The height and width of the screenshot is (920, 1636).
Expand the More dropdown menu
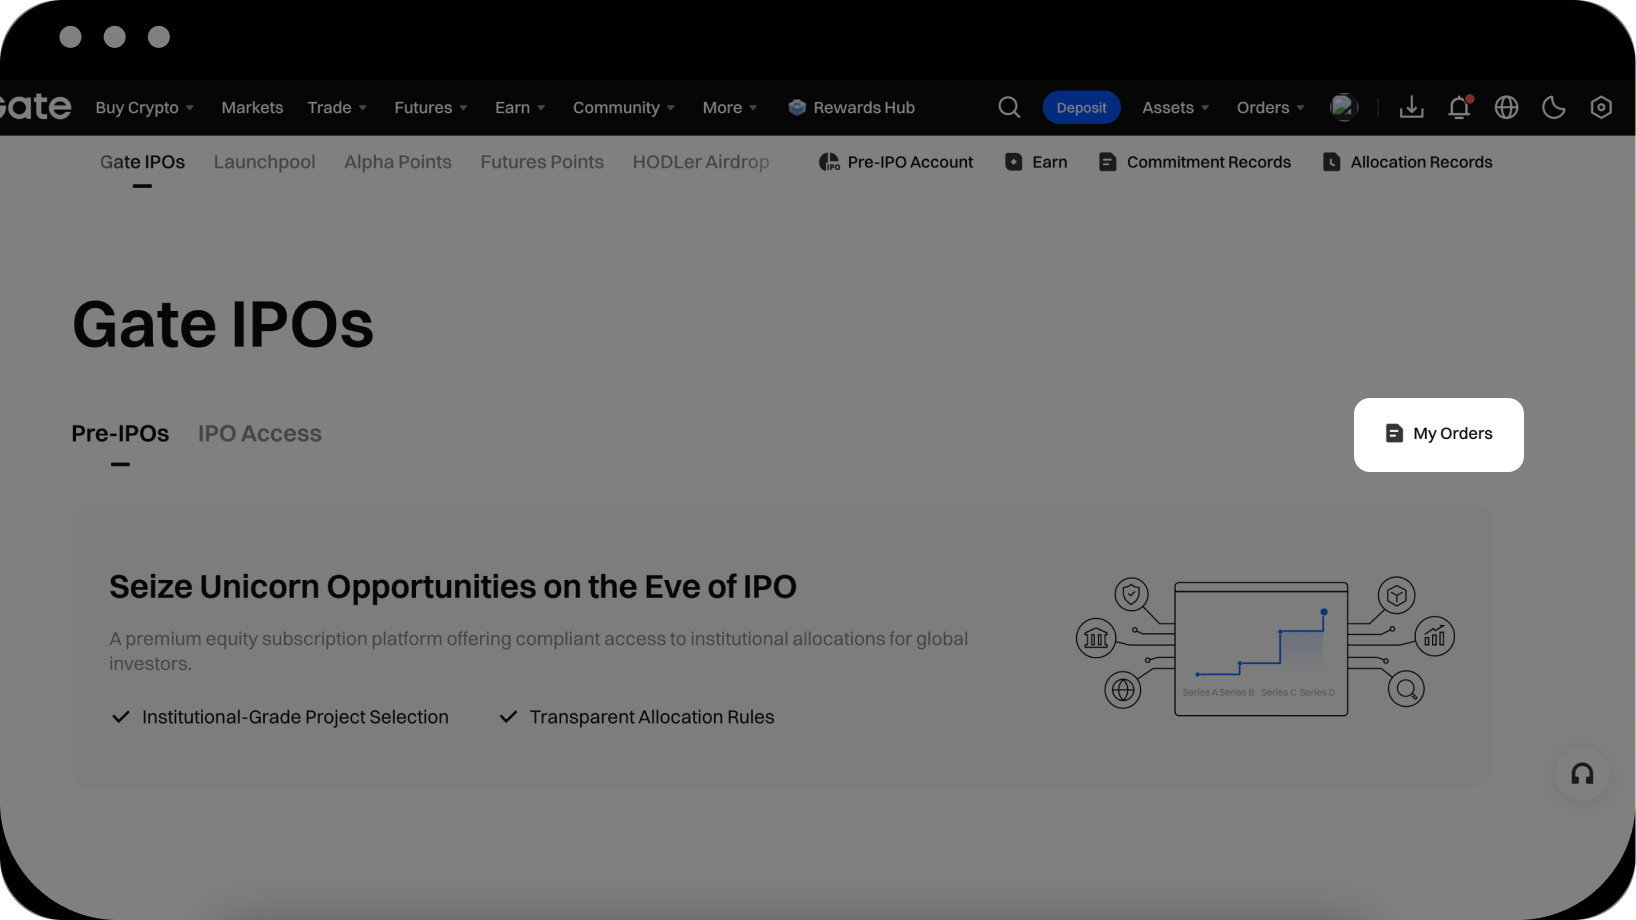pyautogui.click(x=730, y=107)
